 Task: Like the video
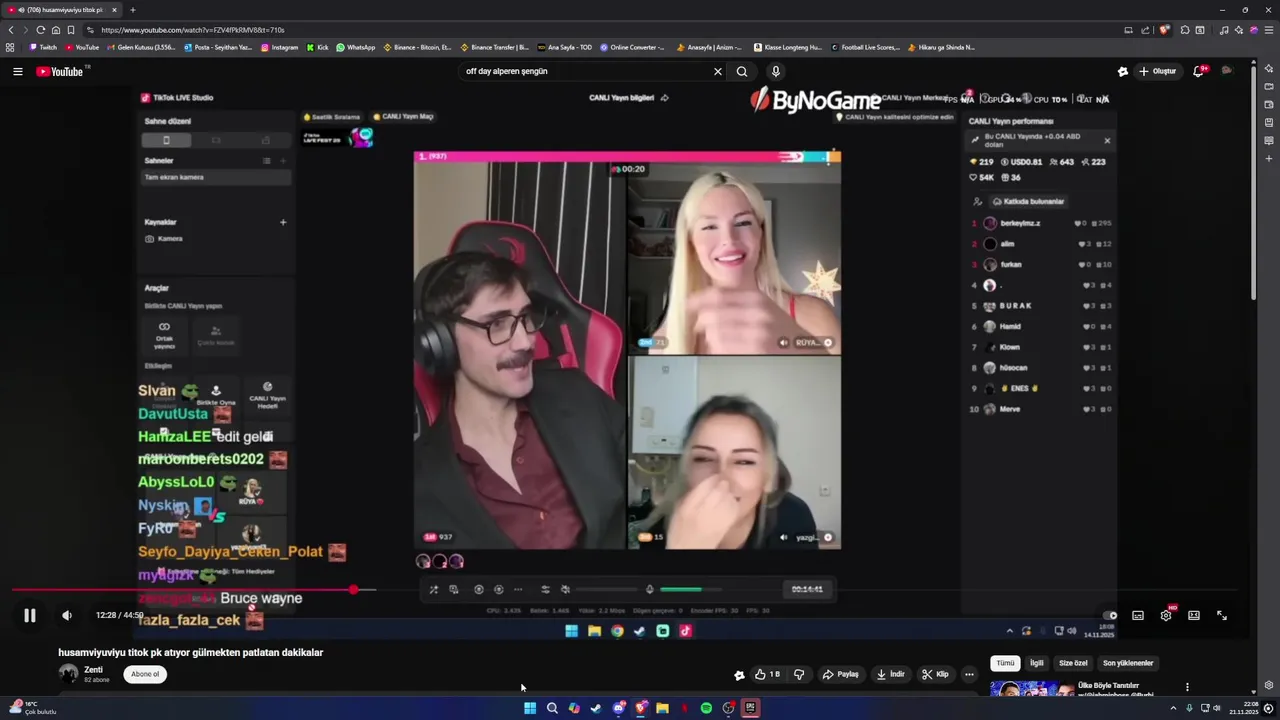point(768,675)
